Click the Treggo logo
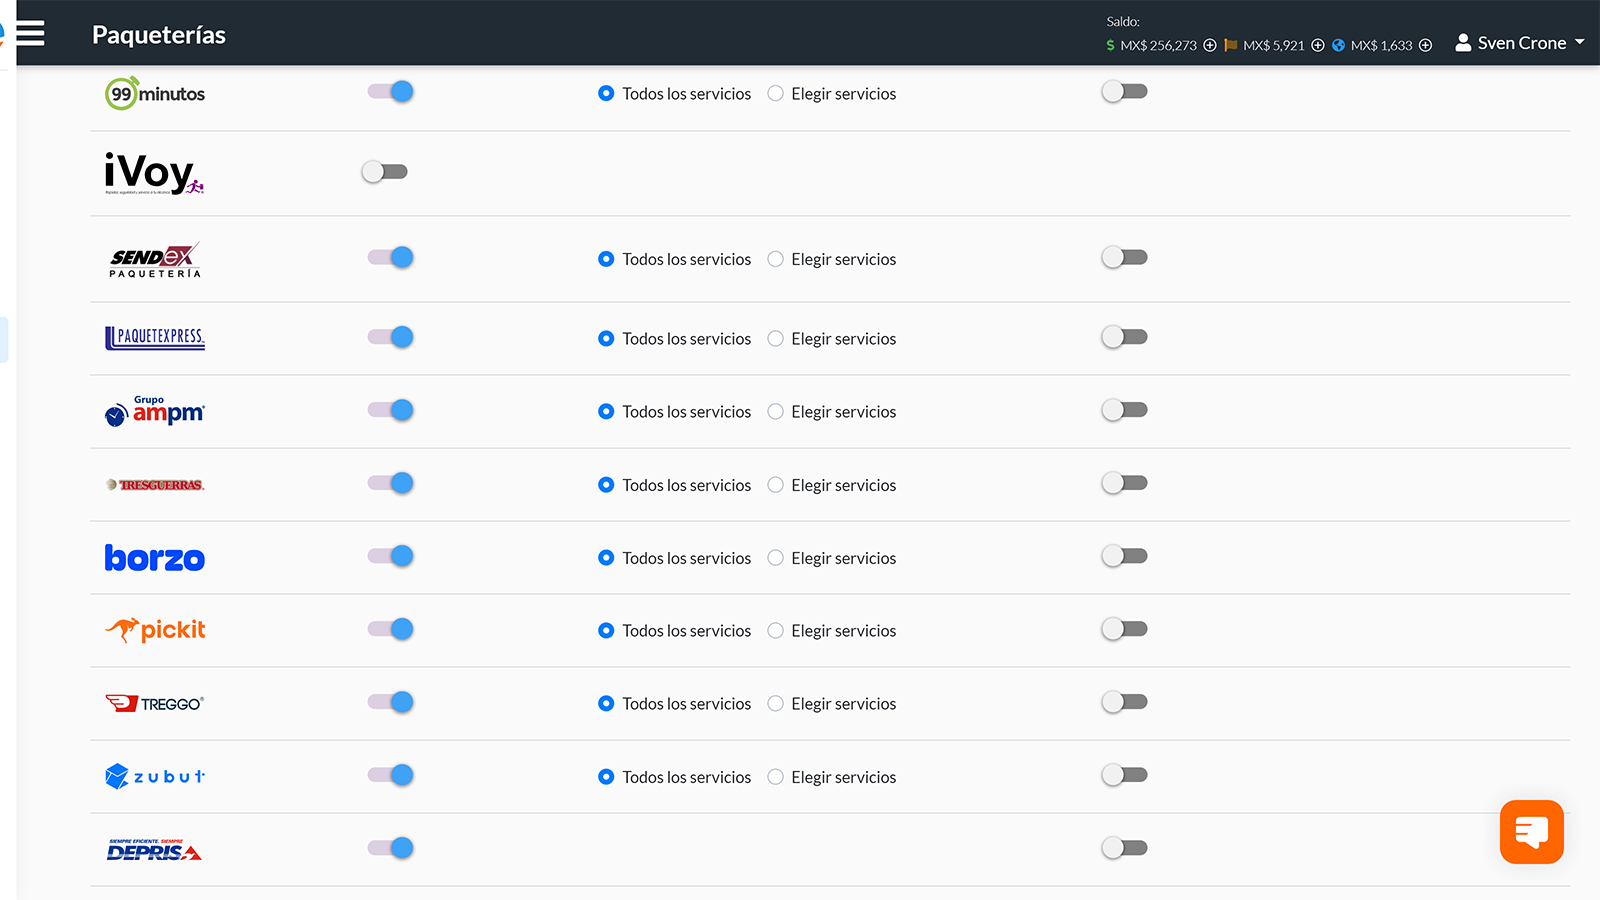1600x900 pixels. (x=155, y=703)
